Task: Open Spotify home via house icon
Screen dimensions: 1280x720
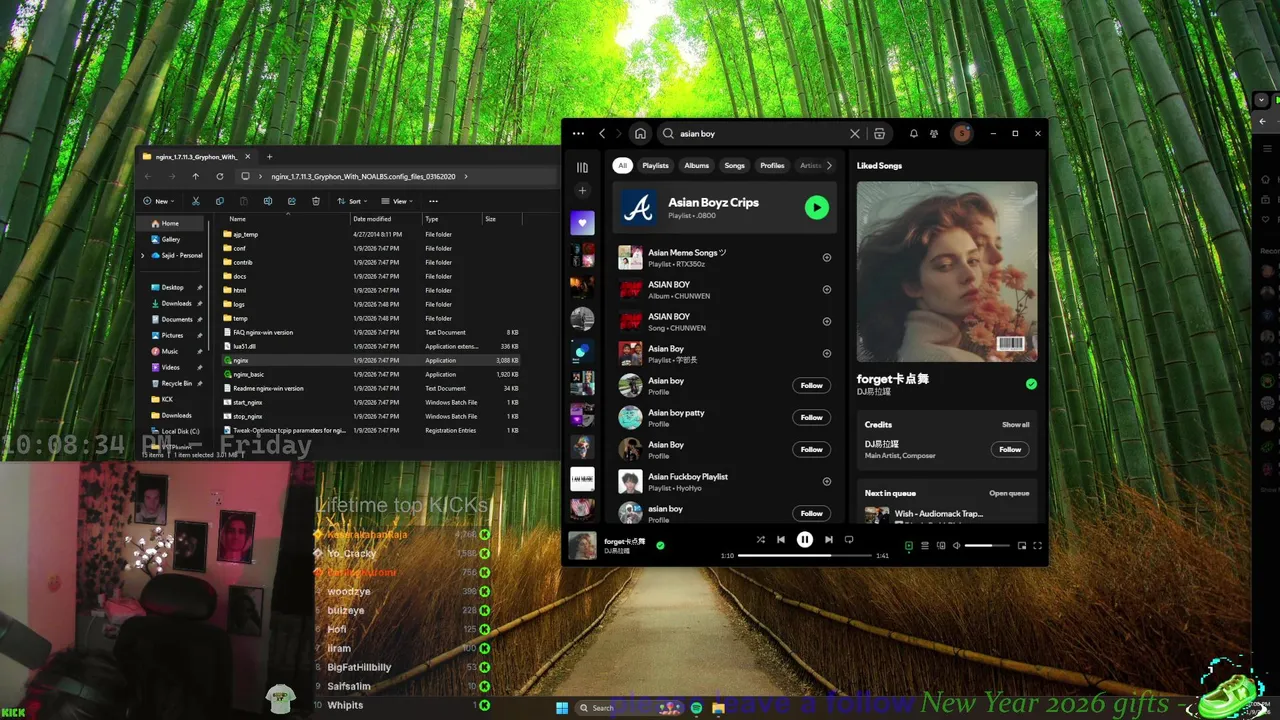Action: [x=640, y=133]
